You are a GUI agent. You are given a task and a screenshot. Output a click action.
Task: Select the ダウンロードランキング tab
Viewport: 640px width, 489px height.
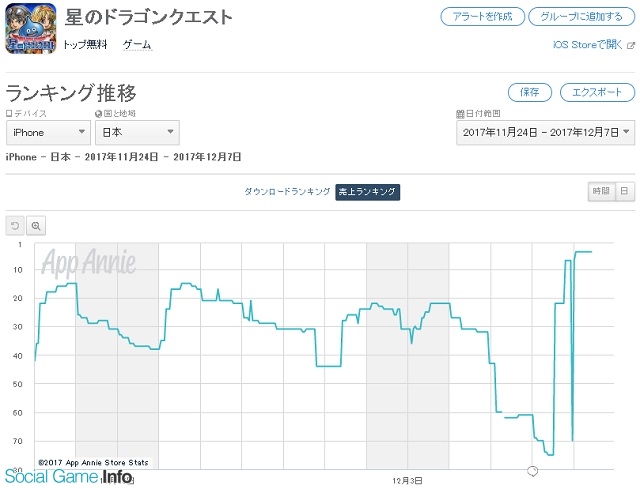287,191
